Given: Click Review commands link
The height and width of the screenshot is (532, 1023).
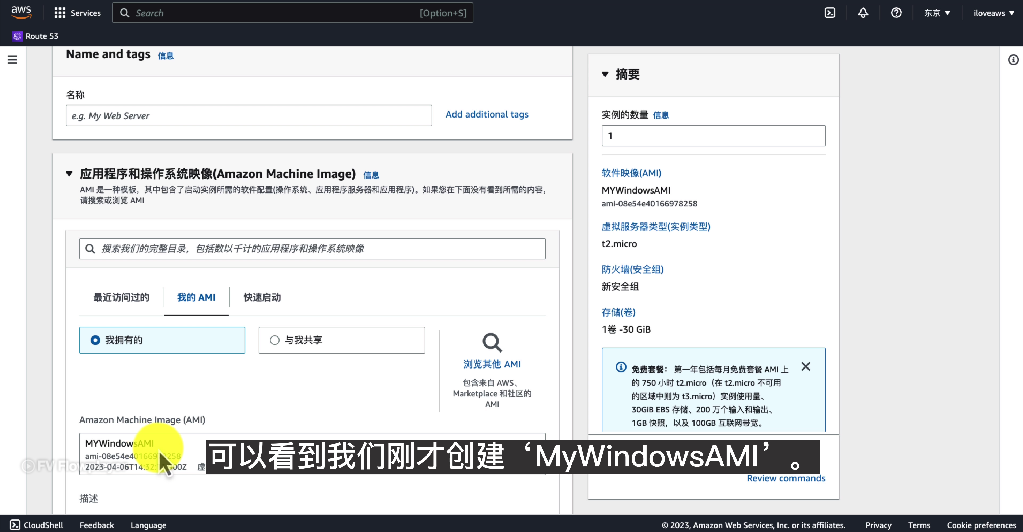Looking at the screenshot, I should pos(786,478).
